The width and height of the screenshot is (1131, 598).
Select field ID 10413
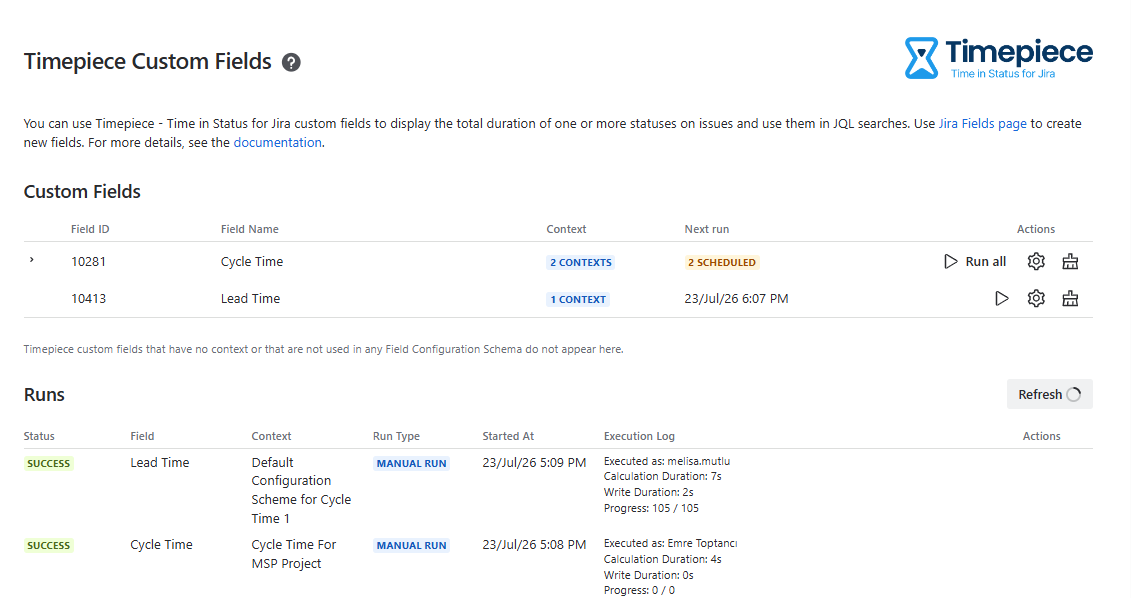[88, 299]
